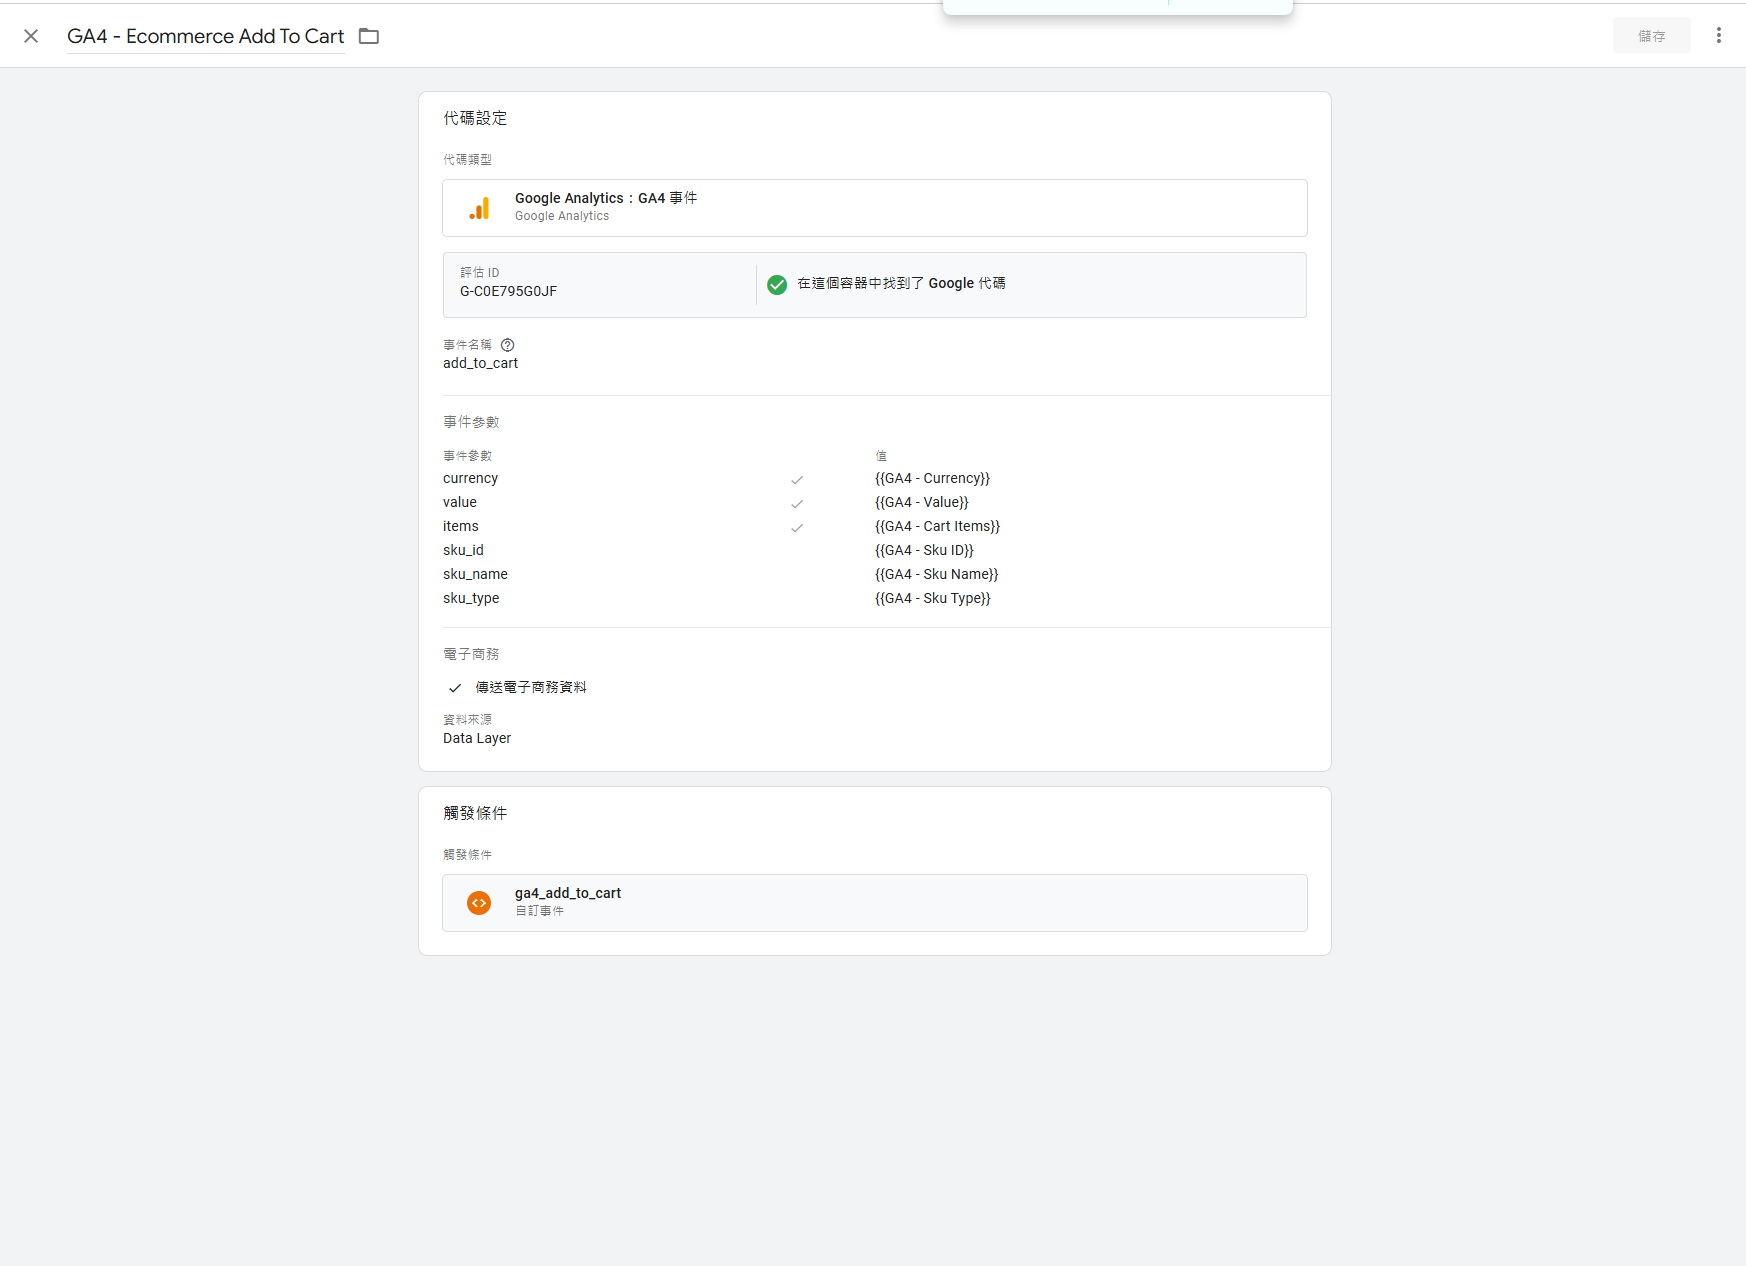Click the checkmark next to items parameter
The image size is (1746, 1266).
797,528
